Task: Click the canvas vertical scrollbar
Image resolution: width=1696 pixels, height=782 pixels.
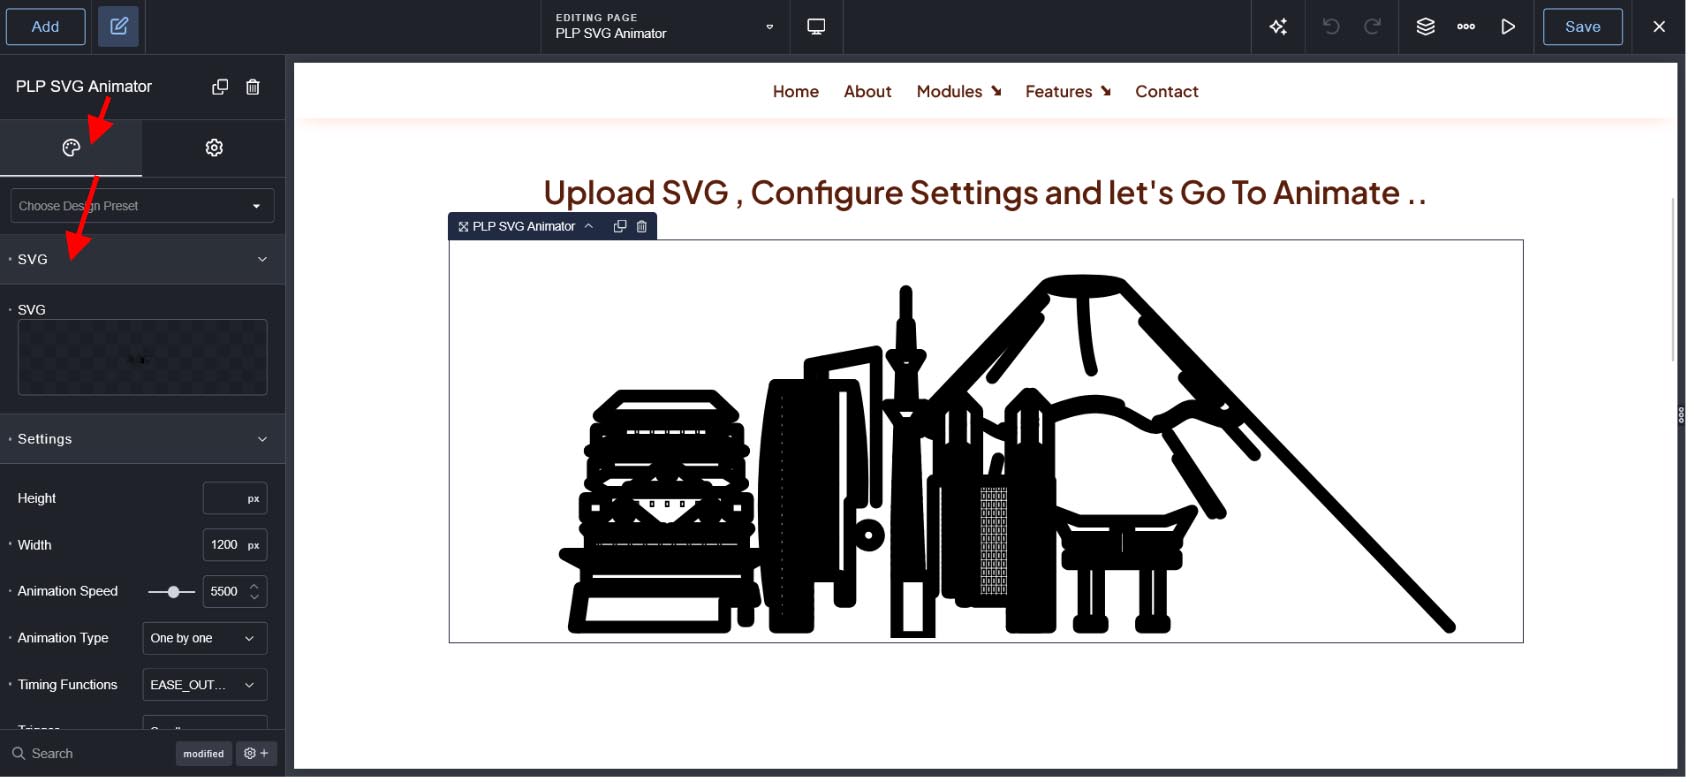Action: [x=1674, y=280]
